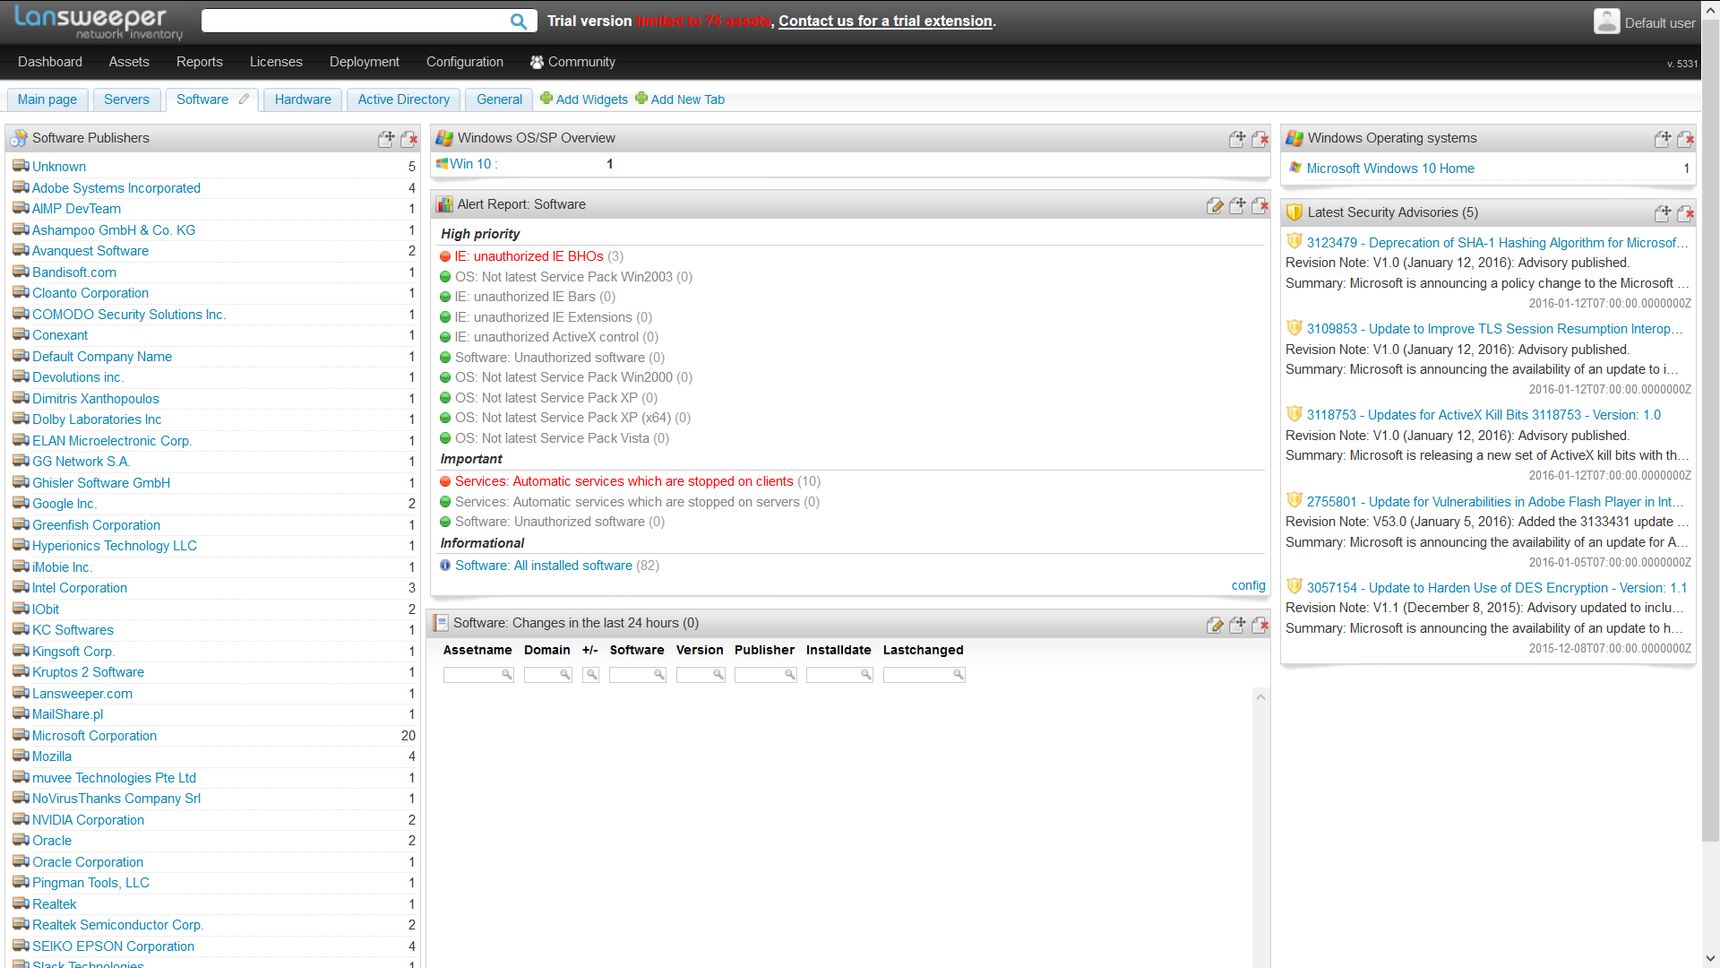Image resolution: width=1720 pixels, height=968 pixels.
Task: Switch to the Main page tab
Action: coord(47,99)
